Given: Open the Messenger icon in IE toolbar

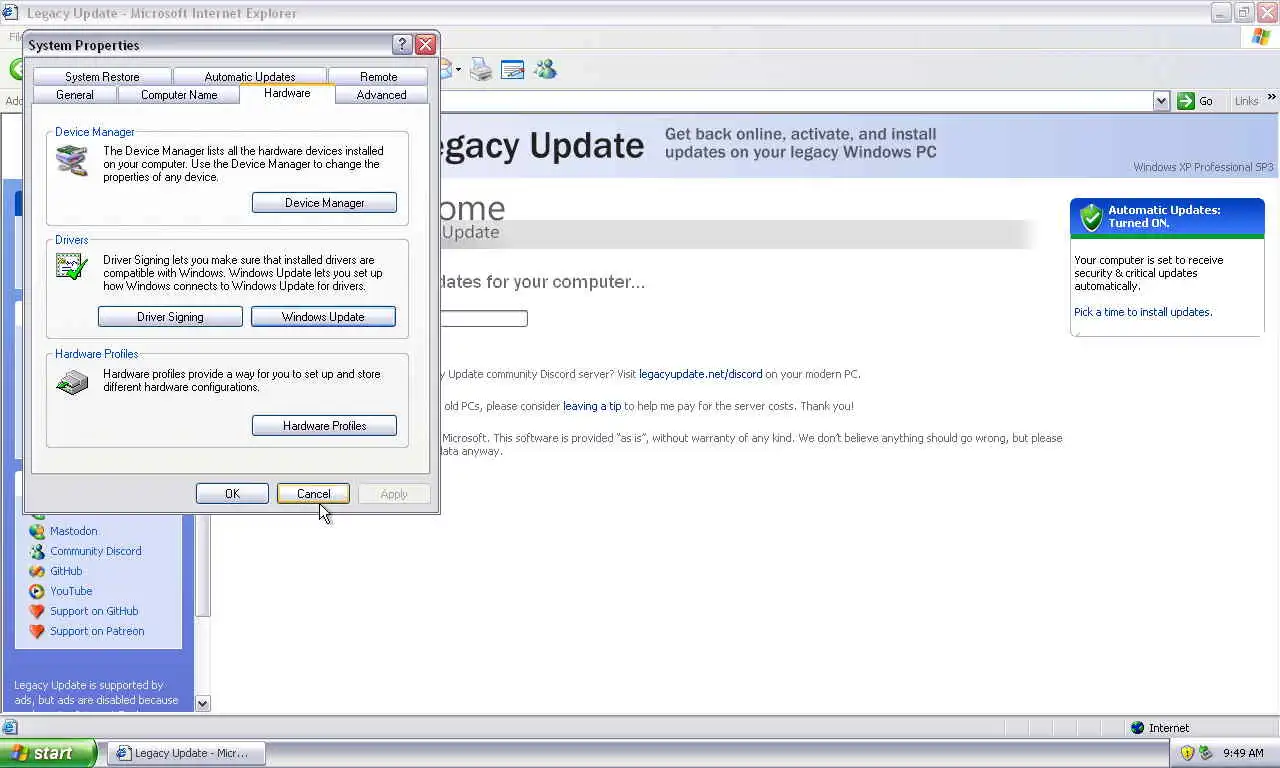Looking at the screenshot, I should pos(544,69).
